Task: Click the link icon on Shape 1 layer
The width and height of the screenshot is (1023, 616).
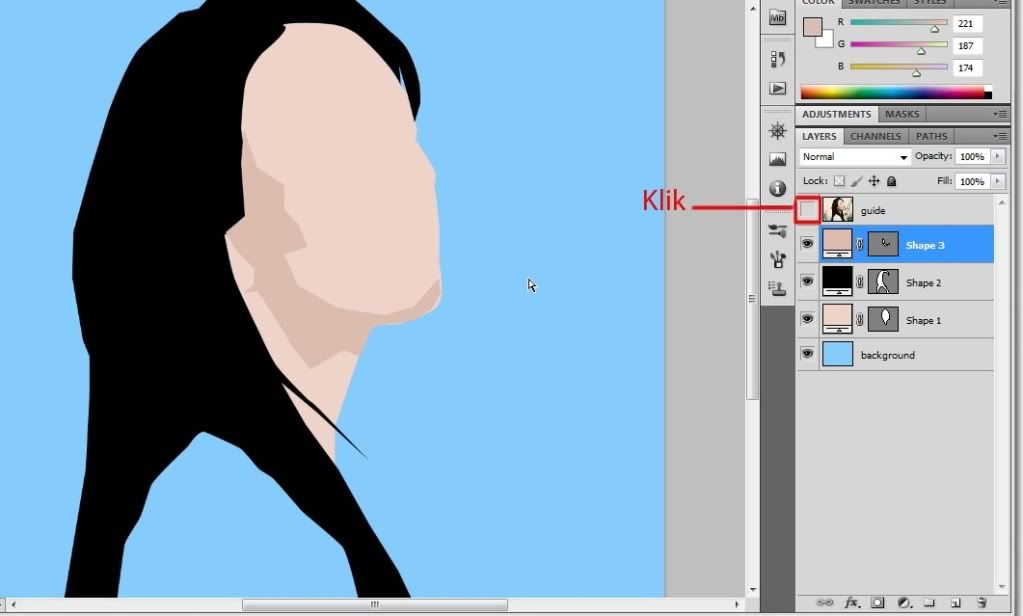Action: pyautogui.click(x=860, y=320)
